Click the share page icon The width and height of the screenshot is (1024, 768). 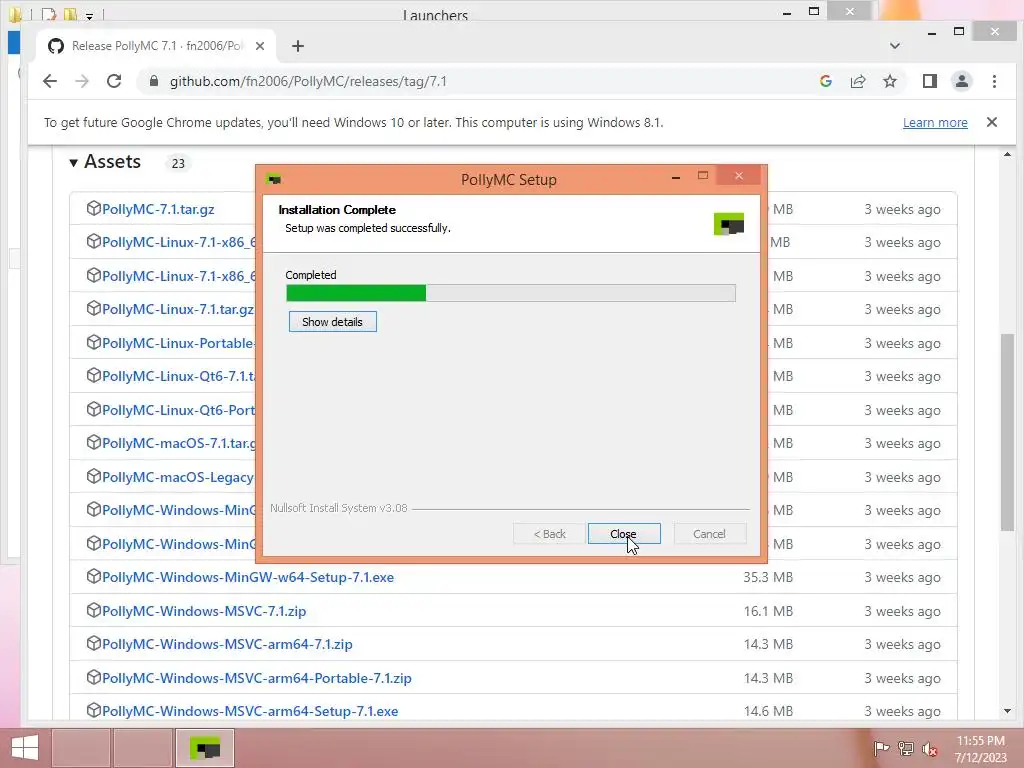coord(857,81)
